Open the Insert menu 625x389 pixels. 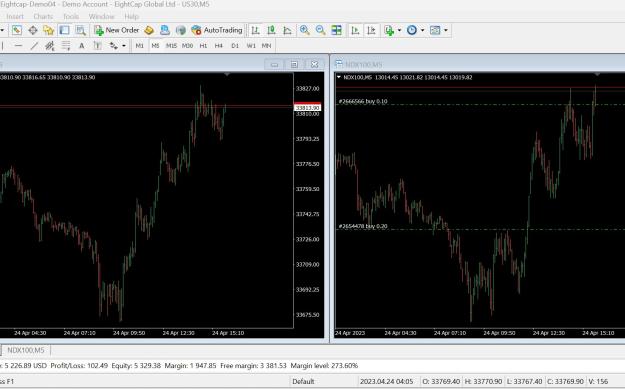15,16
